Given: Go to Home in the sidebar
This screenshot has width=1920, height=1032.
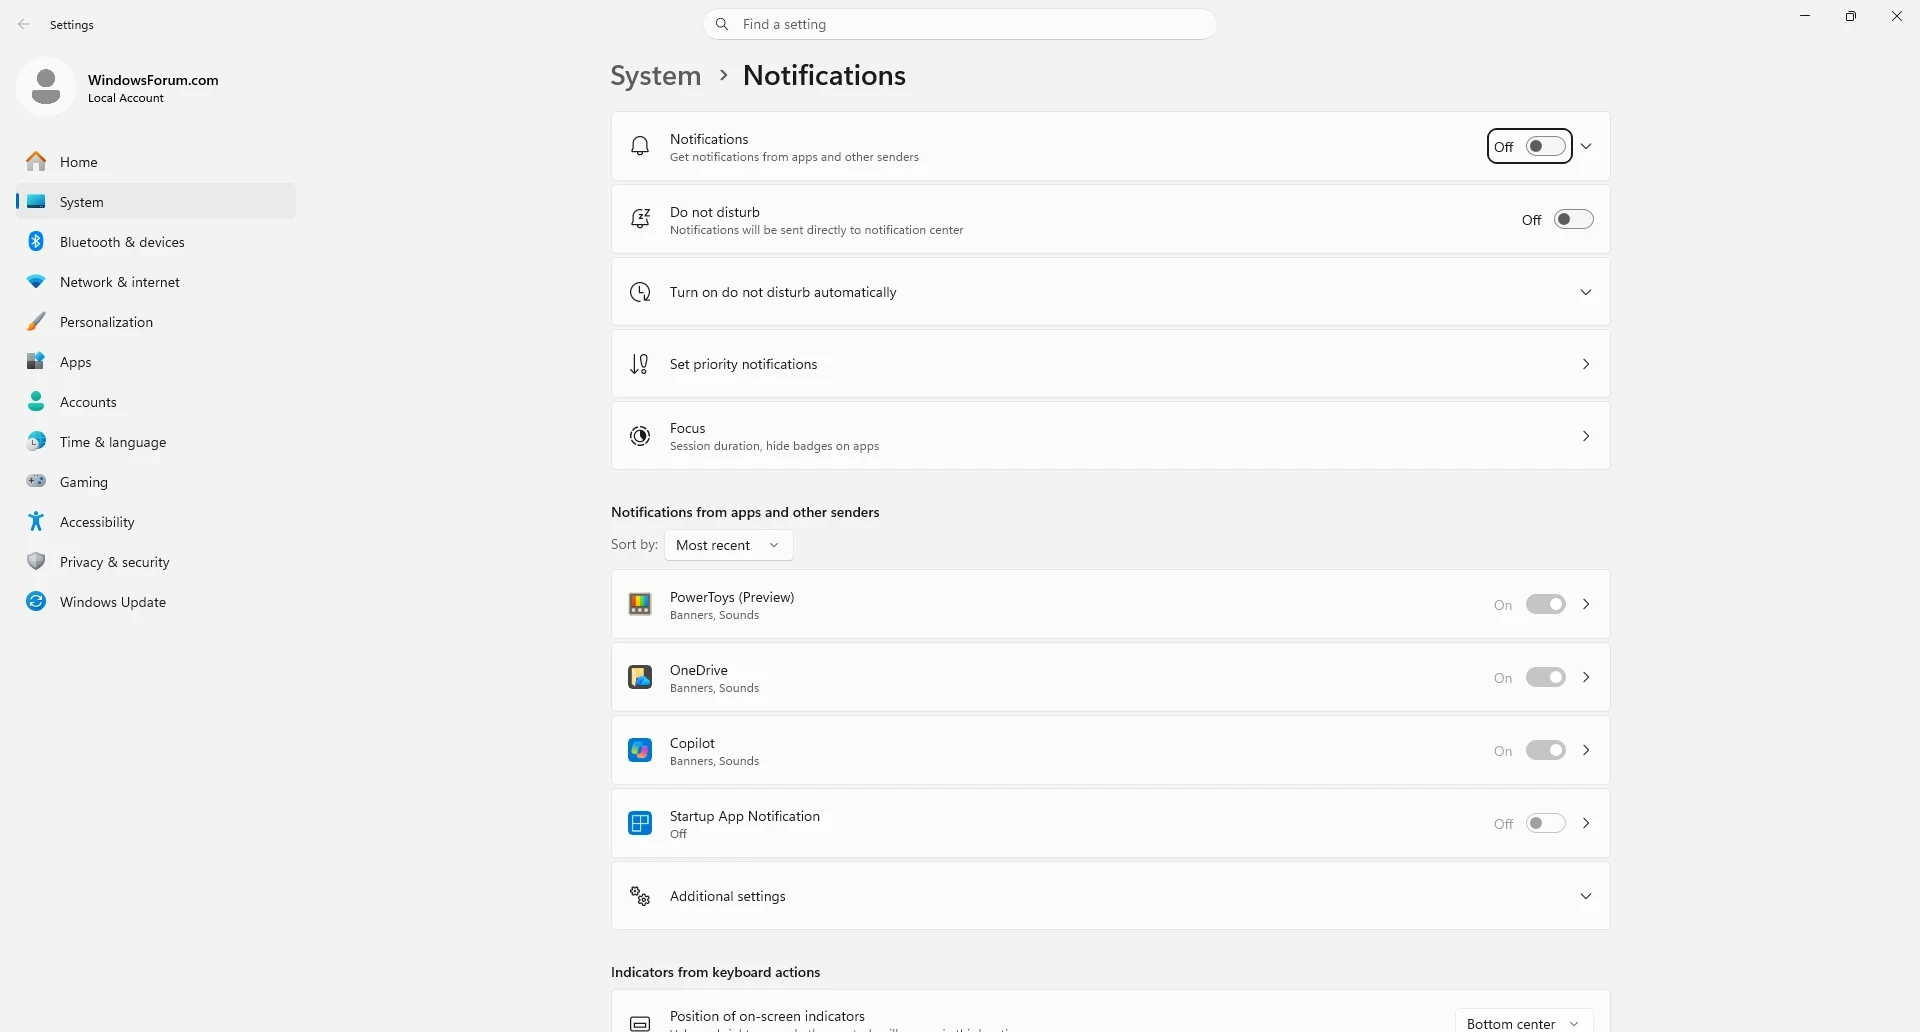Looking at the screenshot, I should [x=156, y=161].
